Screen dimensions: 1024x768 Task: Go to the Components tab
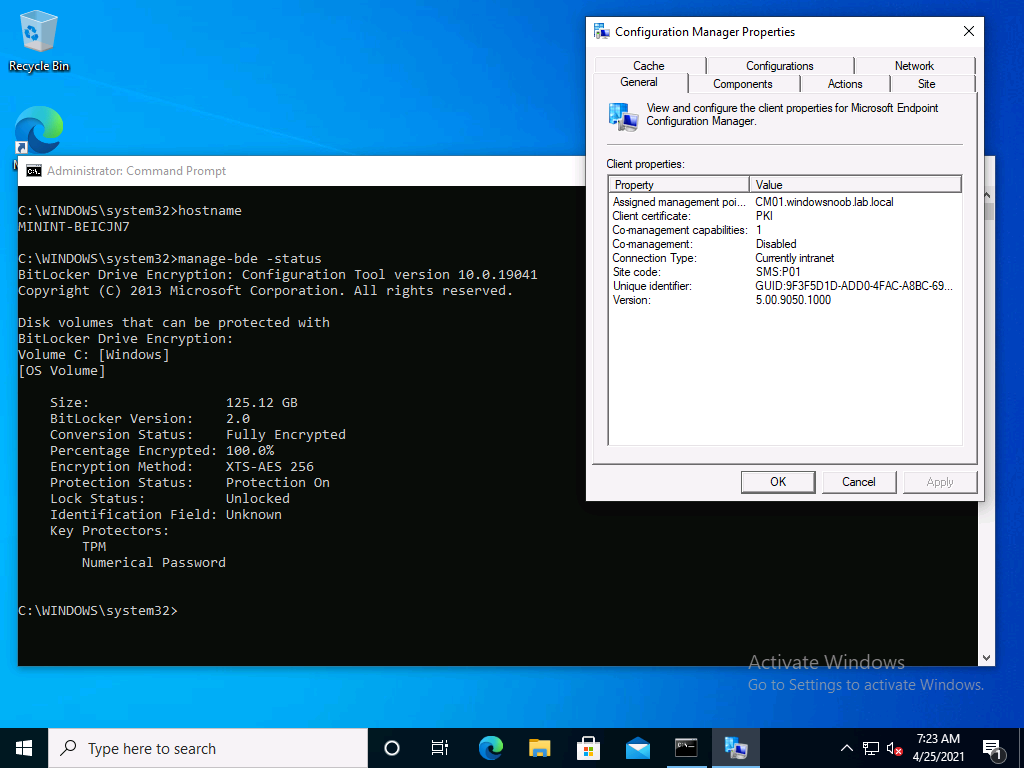click(x=743, y=84)
